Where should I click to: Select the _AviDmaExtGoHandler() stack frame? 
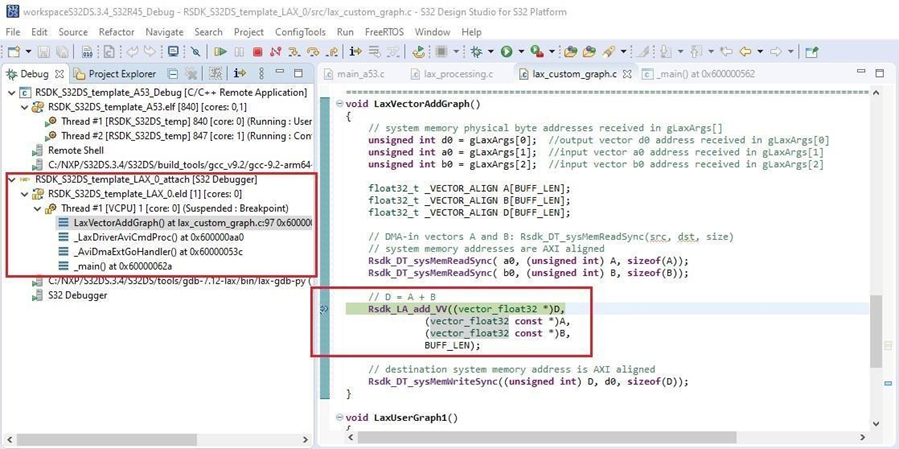coord(151,252)
